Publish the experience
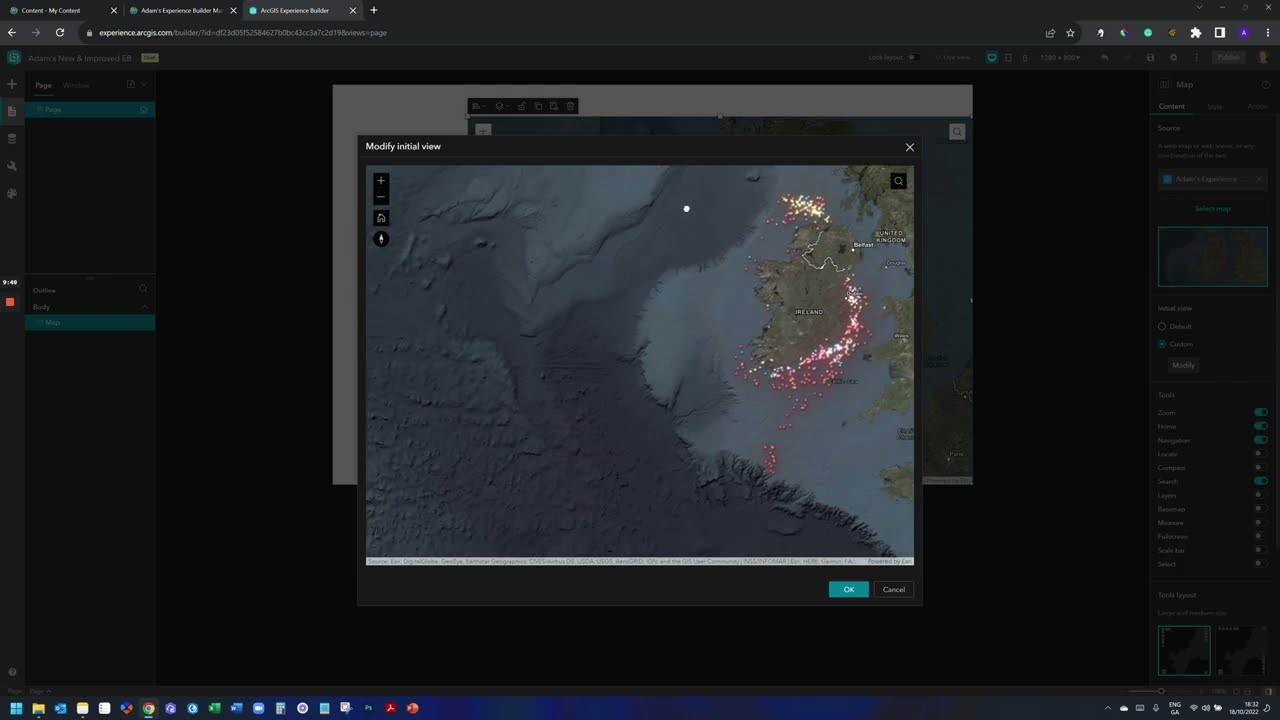 1229,57
